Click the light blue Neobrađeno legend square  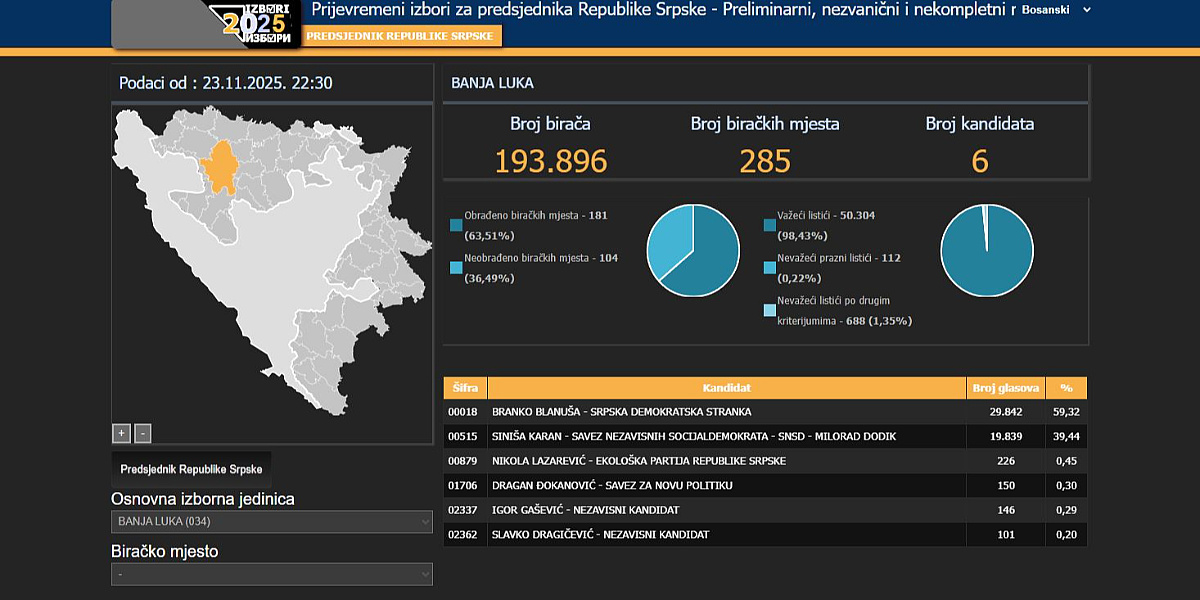point(456,267)
